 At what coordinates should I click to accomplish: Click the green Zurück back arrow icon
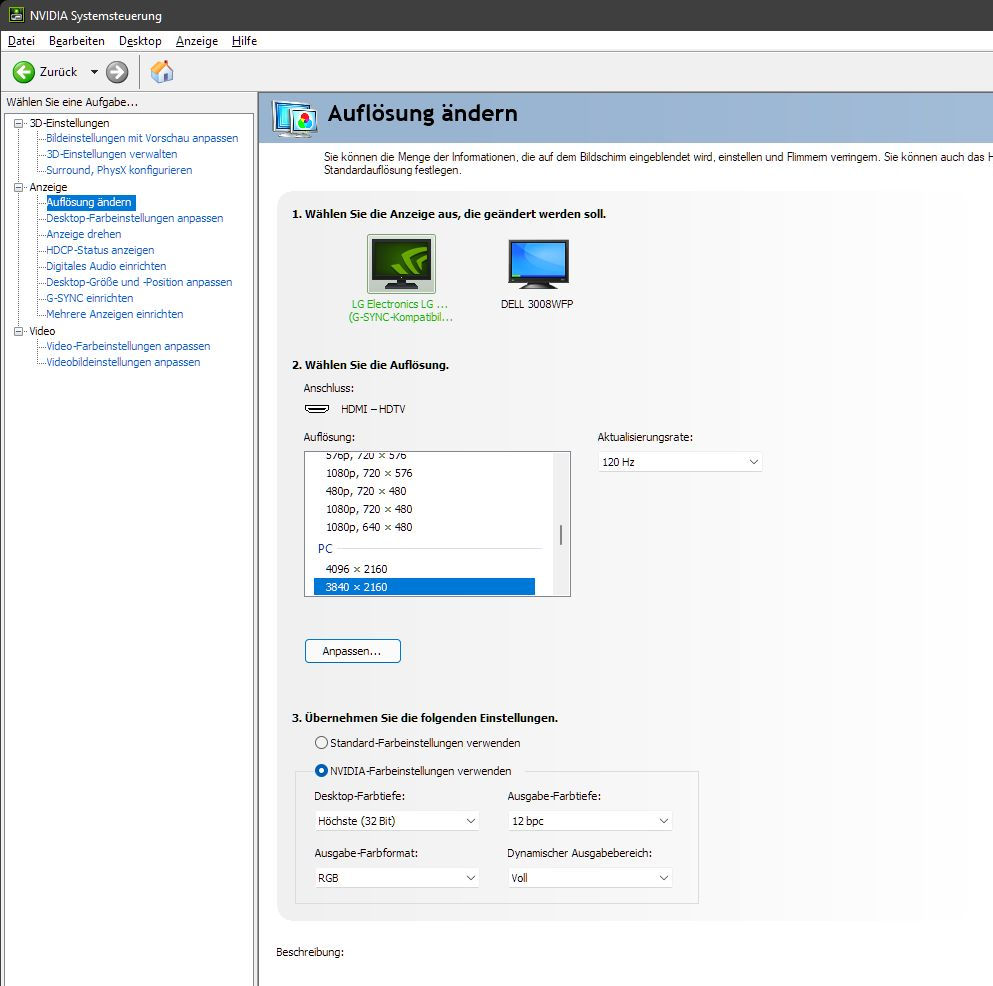(24, 72)
